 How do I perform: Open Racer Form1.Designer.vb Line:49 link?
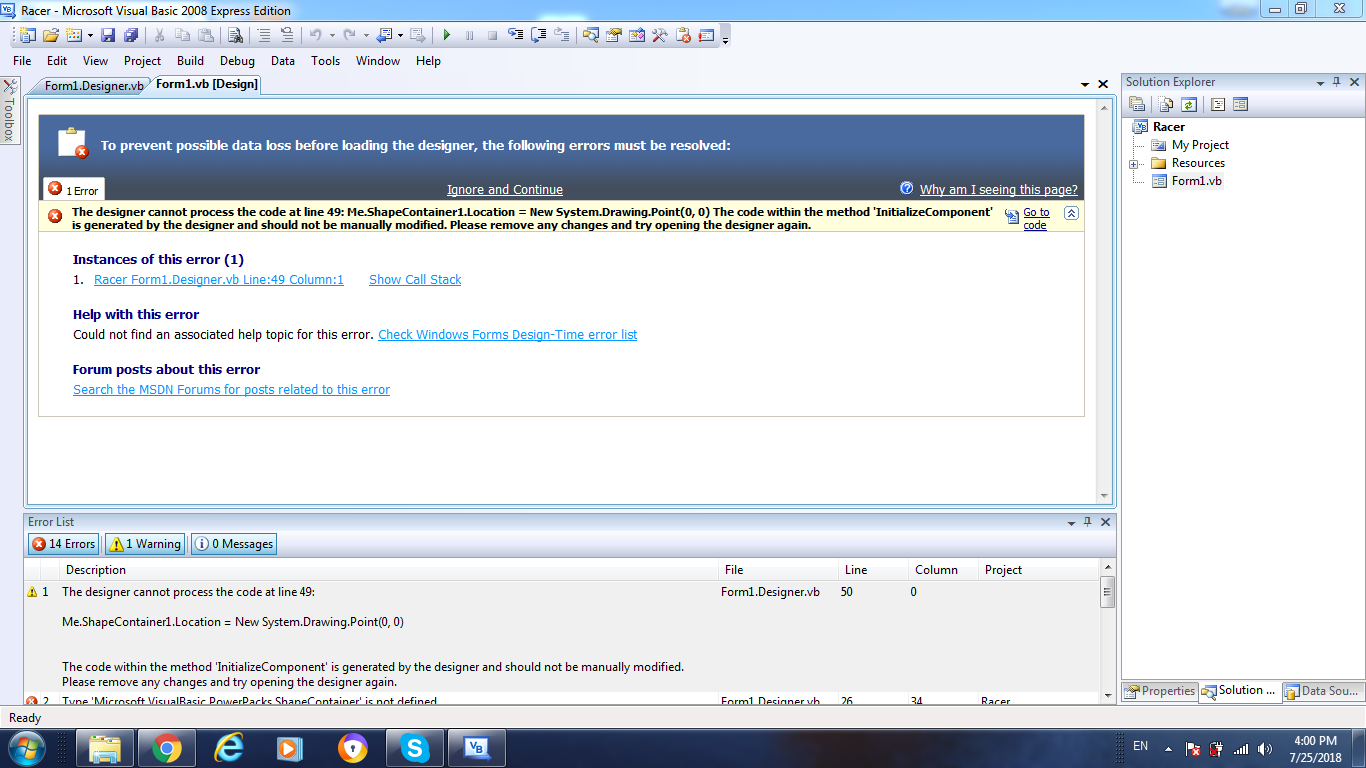click(219, 280)
